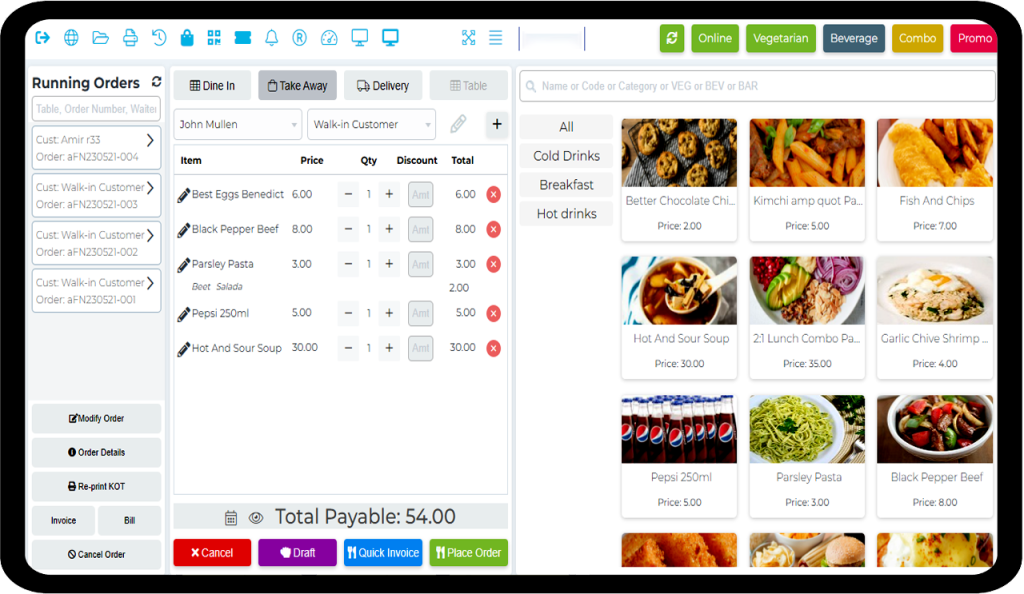This screenshot has height=594, width=1024.
Task: Click the purple Draft button
Action: point(297,553)
